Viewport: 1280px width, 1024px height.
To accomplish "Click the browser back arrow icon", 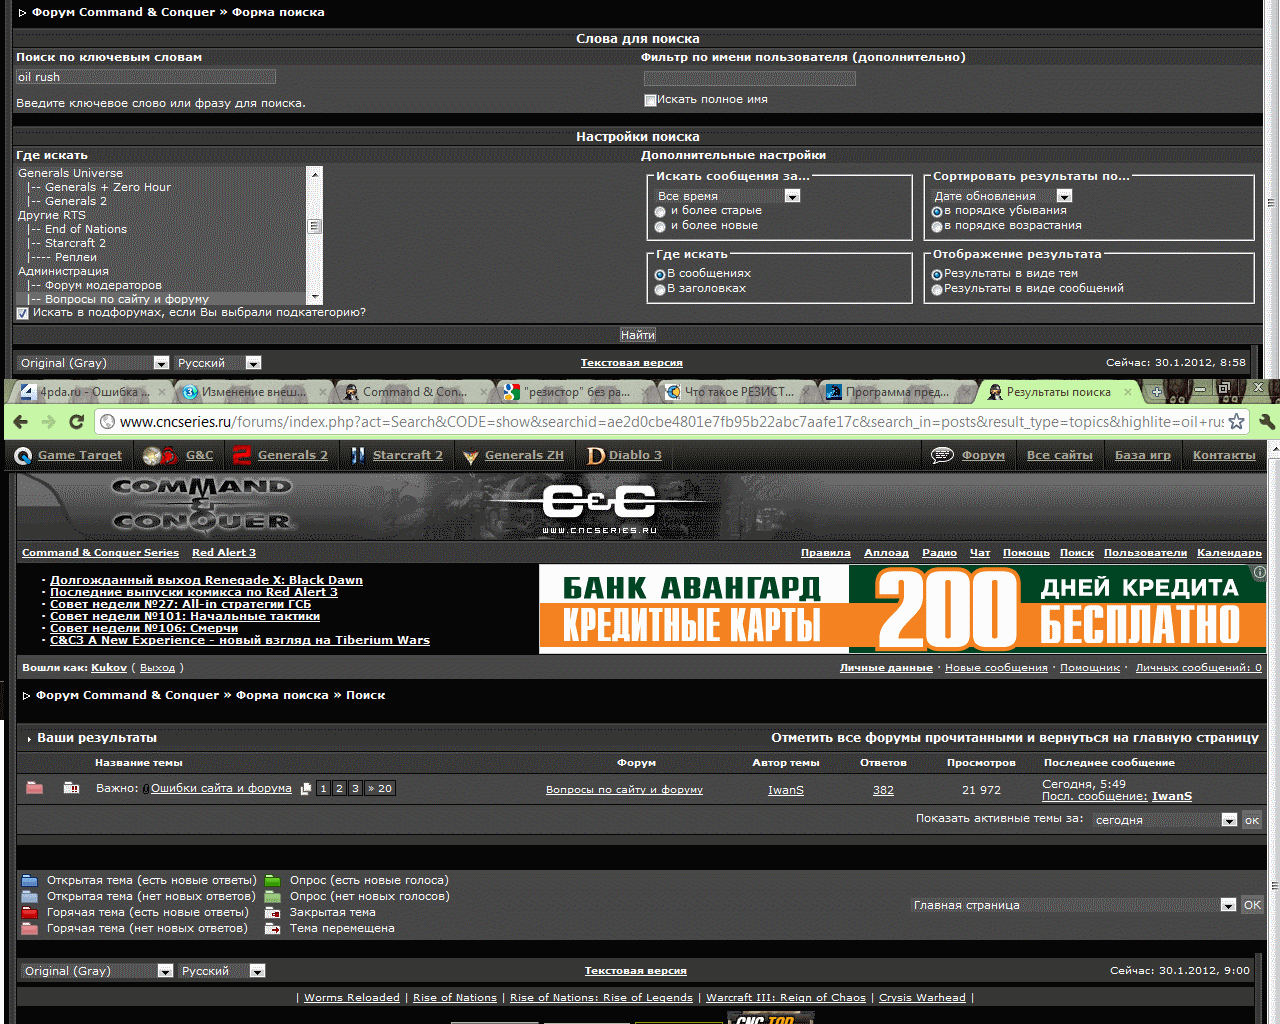I will point(21,422).
